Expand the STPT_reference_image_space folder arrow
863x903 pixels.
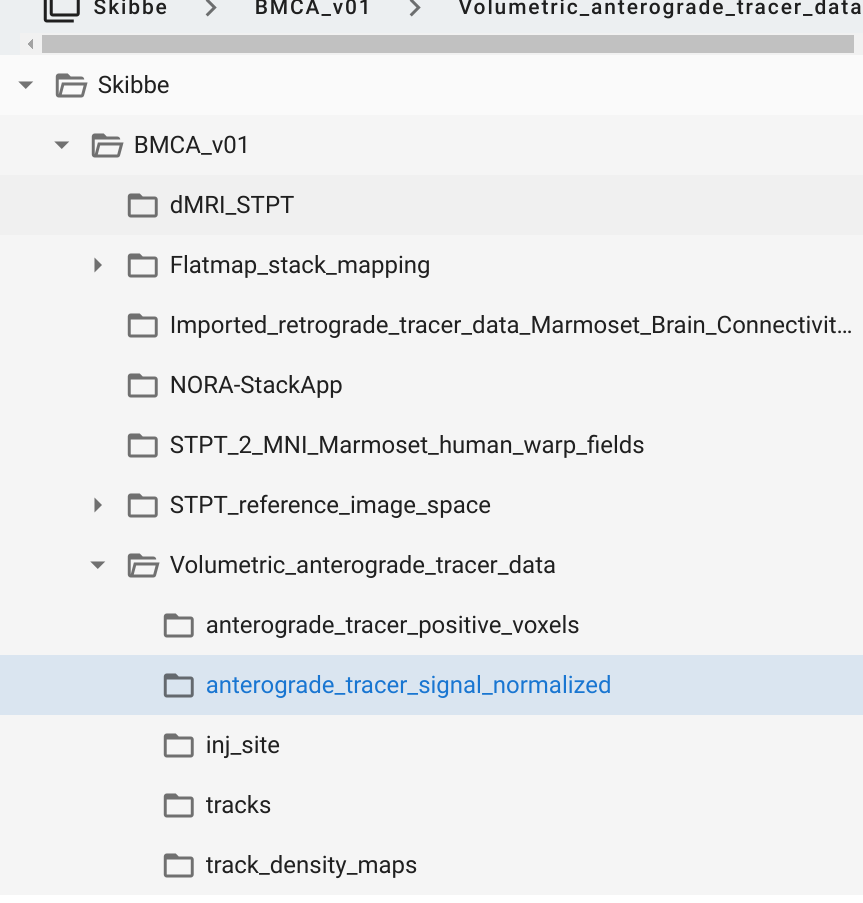(98, 506)
